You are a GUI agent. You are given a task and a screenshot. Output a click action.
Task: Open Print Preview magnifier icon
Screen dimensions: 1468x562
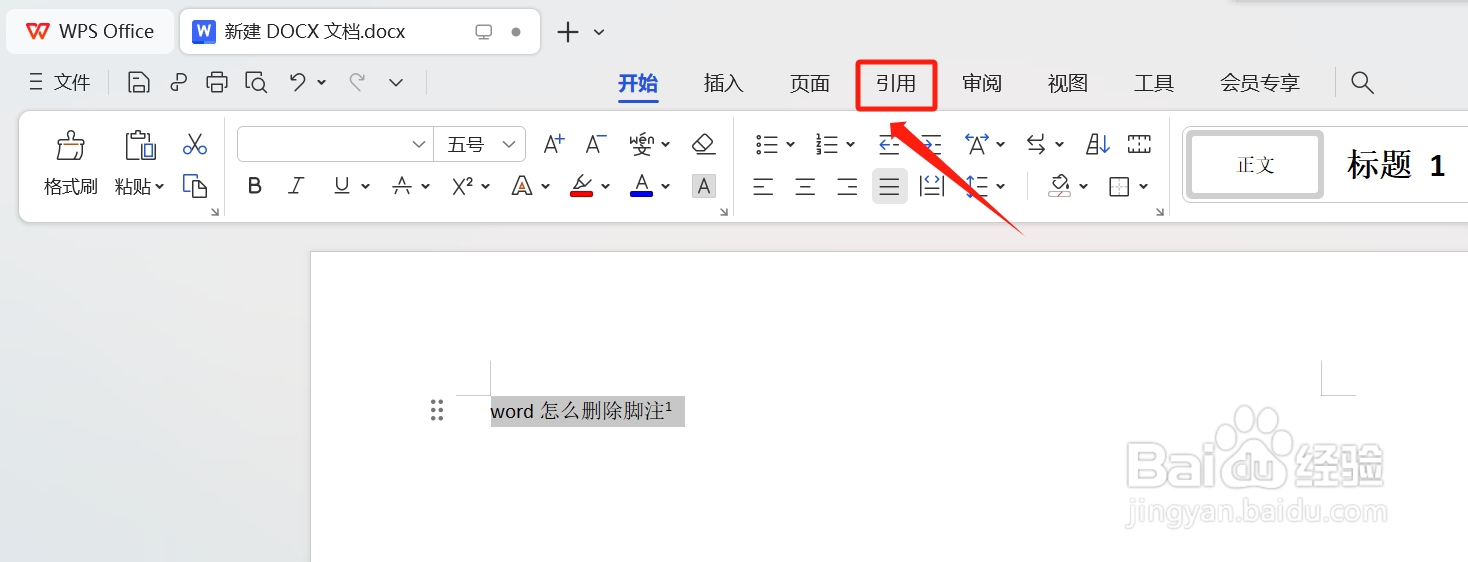(256, 83)
